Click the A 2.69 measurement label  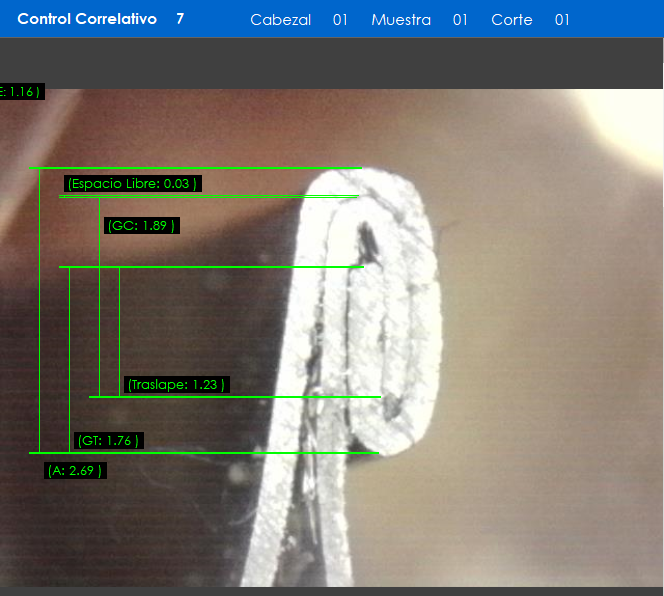[75, 470]
